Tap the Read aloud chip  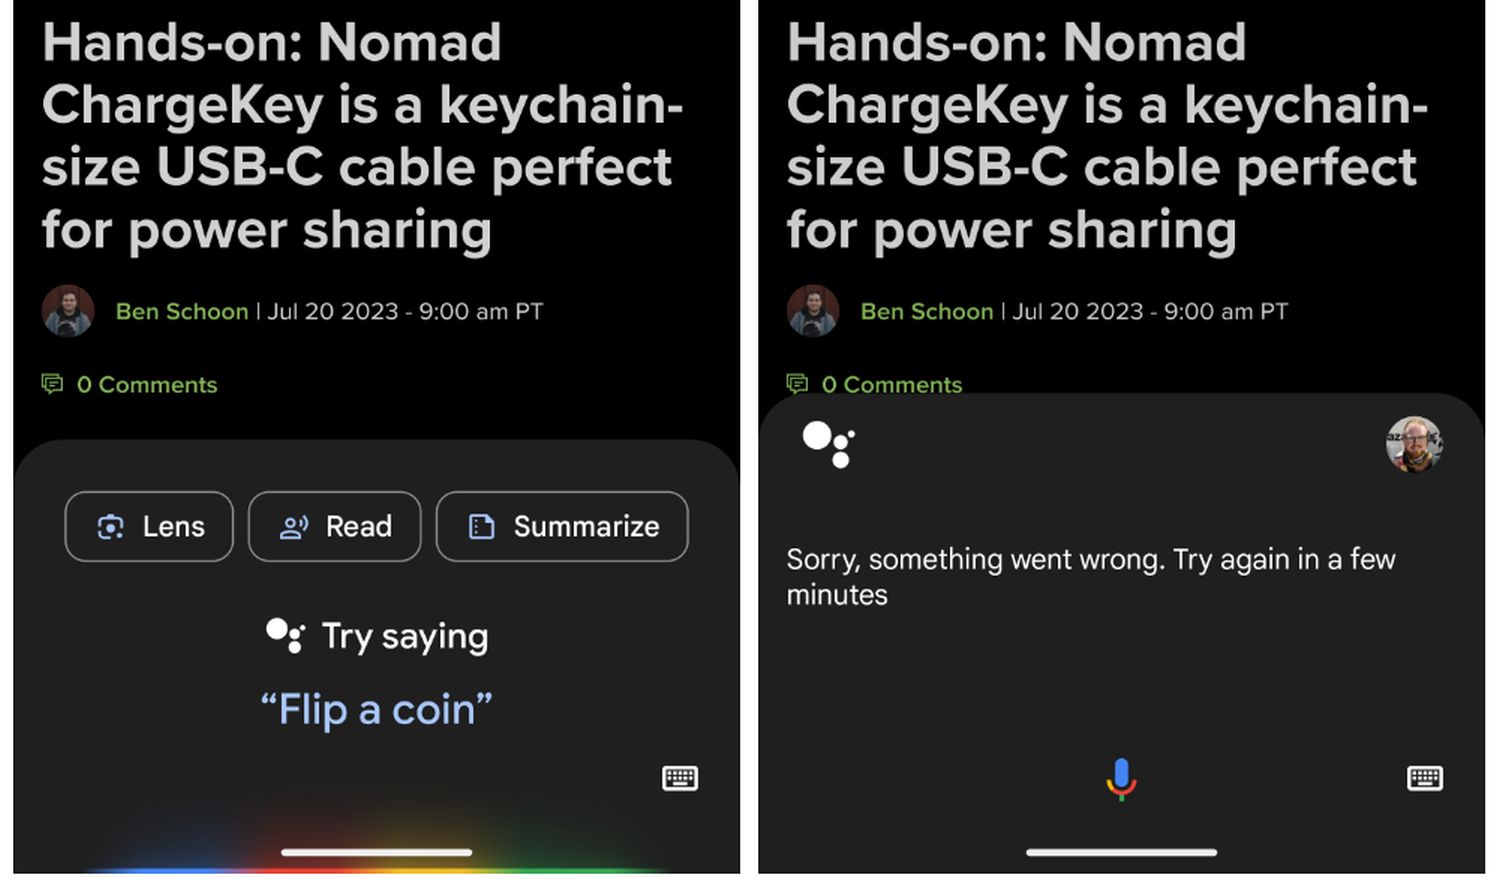(x=334, y=526)
